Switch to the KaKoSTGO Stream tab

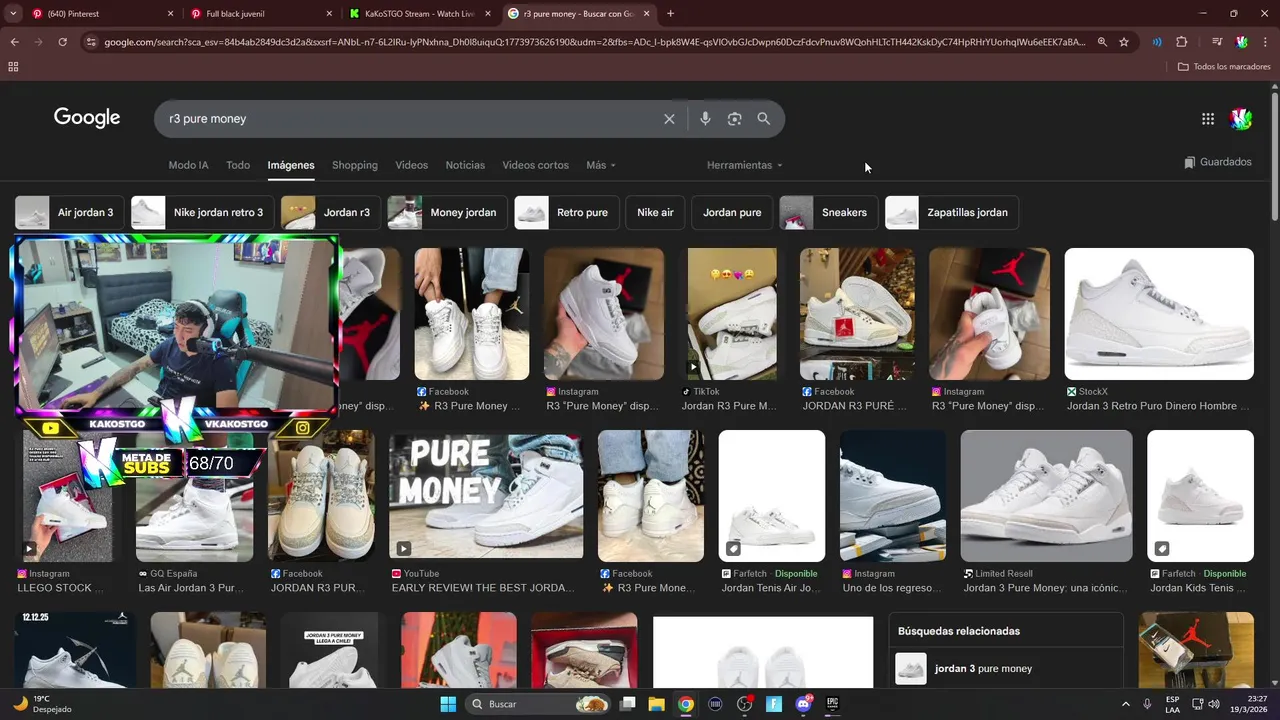pos(420,14)
